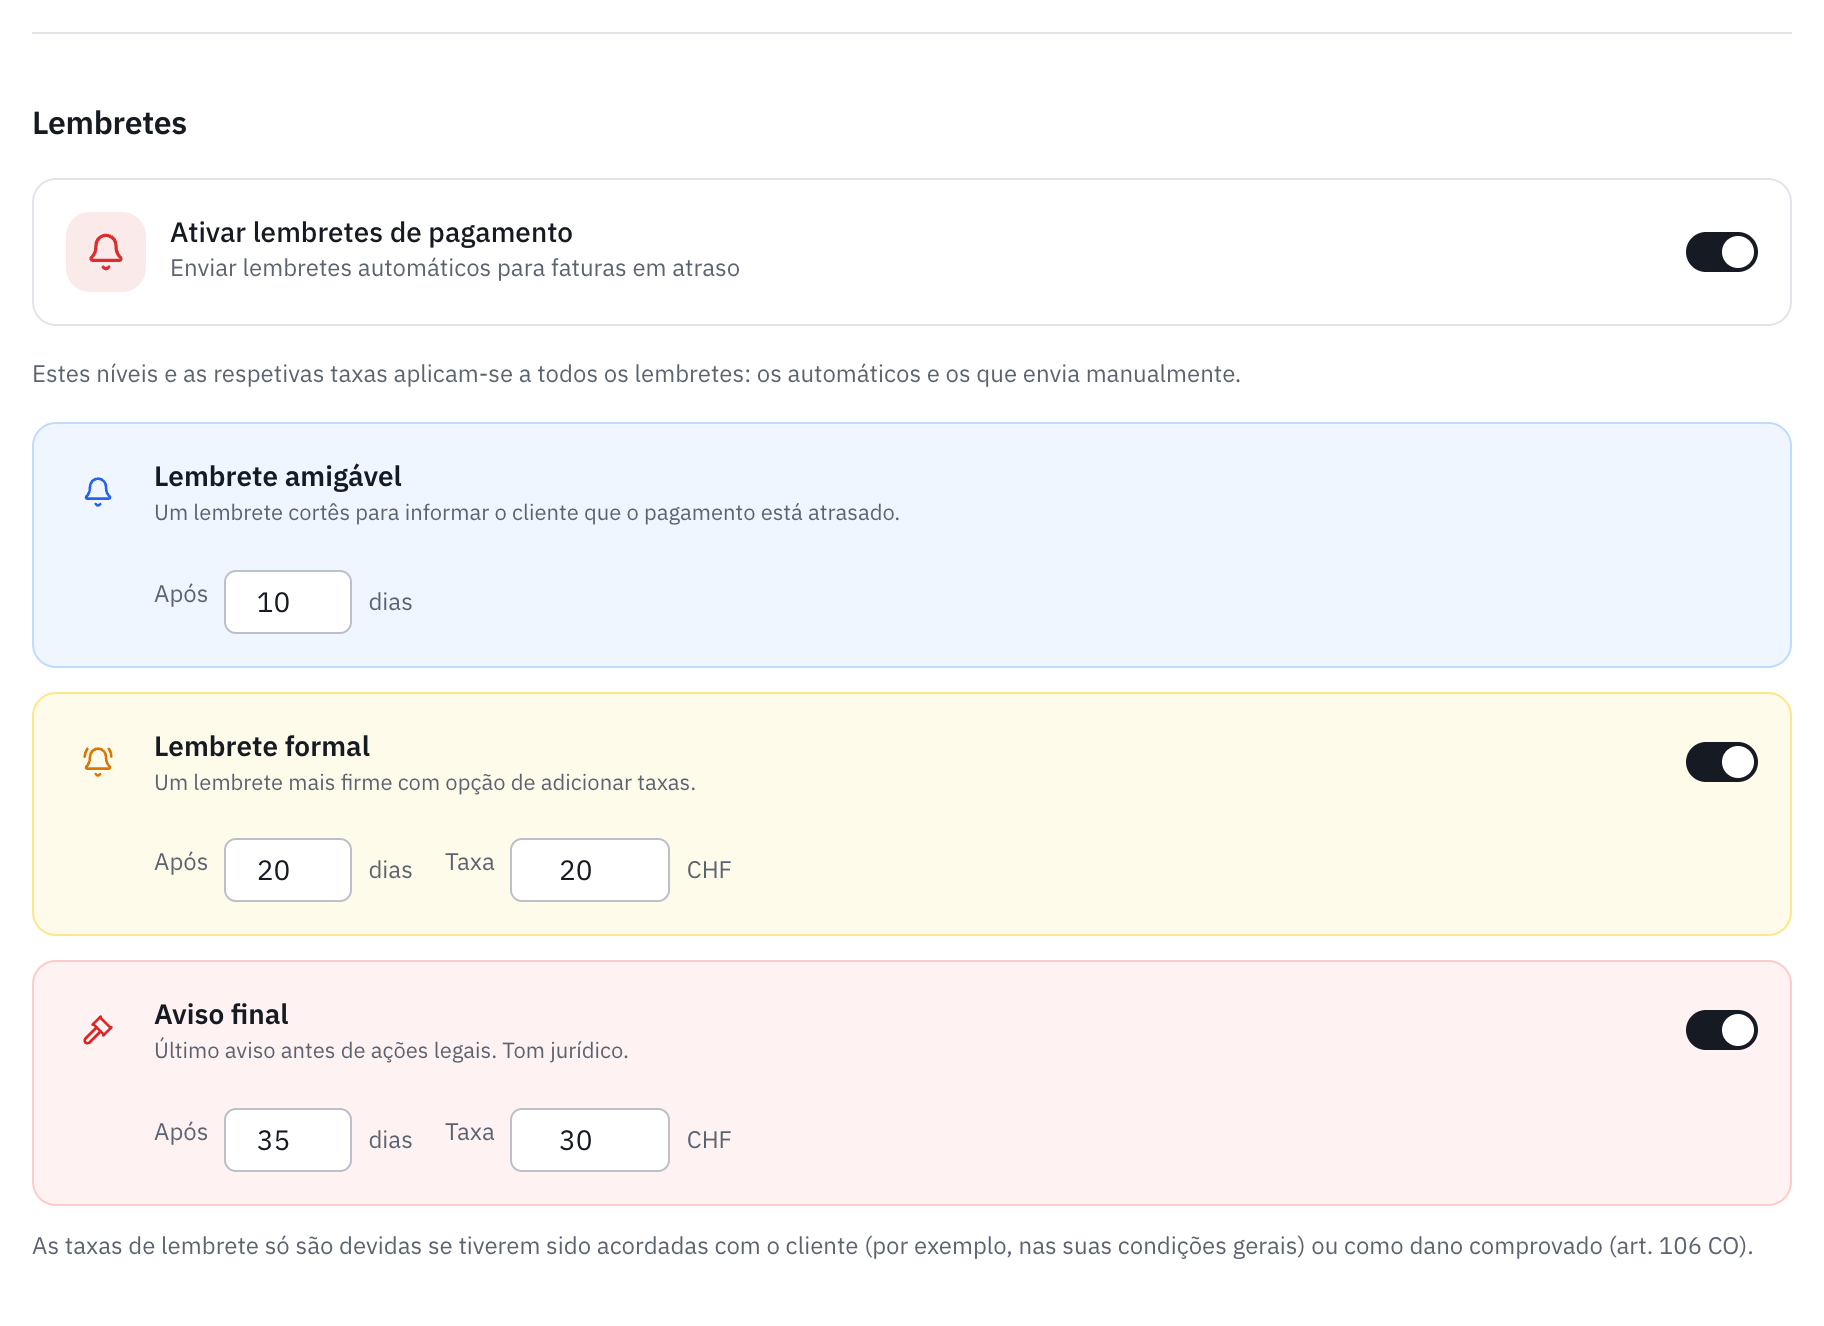This screenshot has width=1824, height=1326.
Task: Click the "Taxa" label in Lembrete formal
Action: [x=470, y=862]
